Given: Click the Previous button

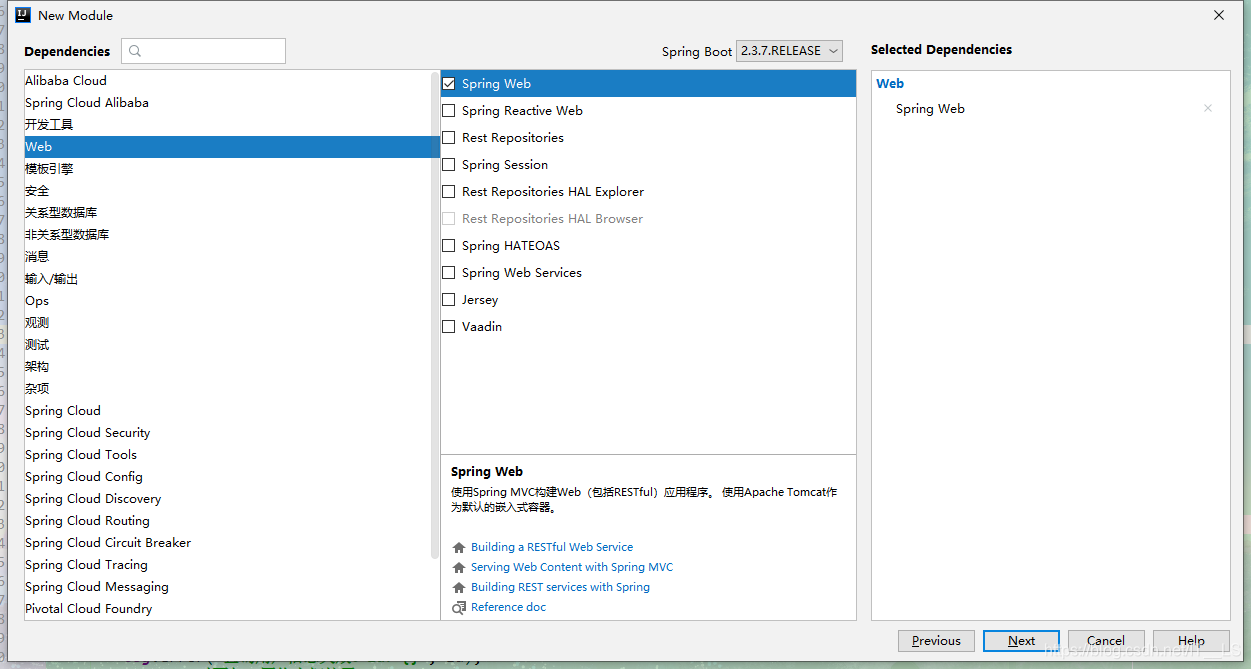Looking at the screenshot, I should 936,641.
